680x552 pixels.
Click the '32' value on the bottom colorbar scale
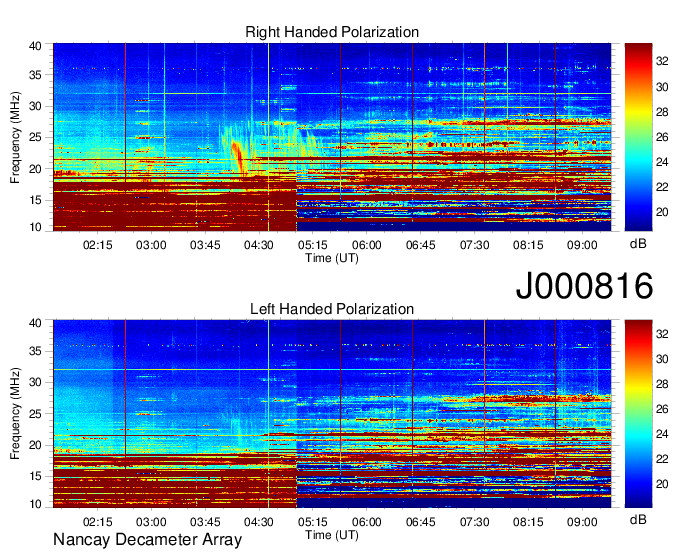click(662, 334)
